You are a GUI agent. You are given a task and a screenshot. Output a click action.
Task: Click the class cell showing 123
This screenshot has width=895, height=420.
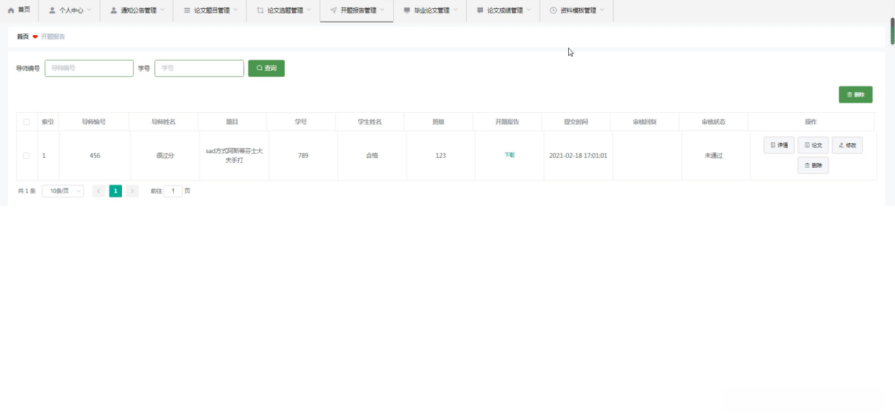click(x=441, y=155)
